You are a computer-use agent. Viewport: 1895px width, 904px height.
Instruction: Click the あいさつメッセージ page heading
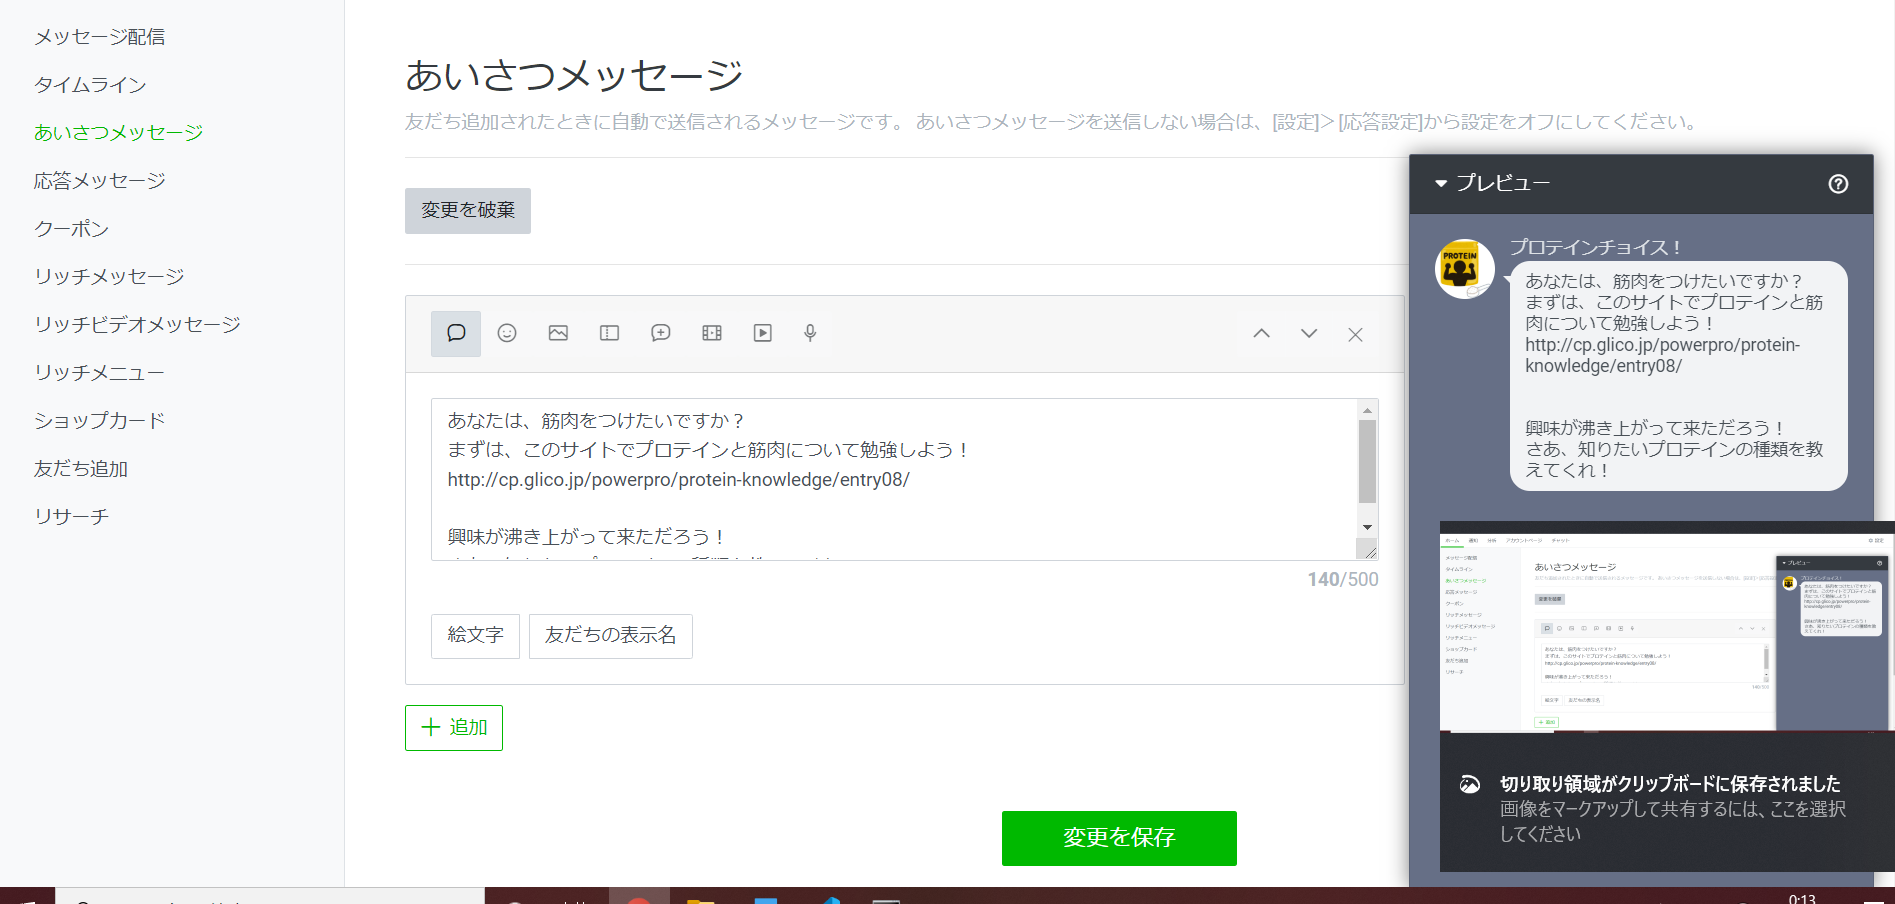pos(574,75)
